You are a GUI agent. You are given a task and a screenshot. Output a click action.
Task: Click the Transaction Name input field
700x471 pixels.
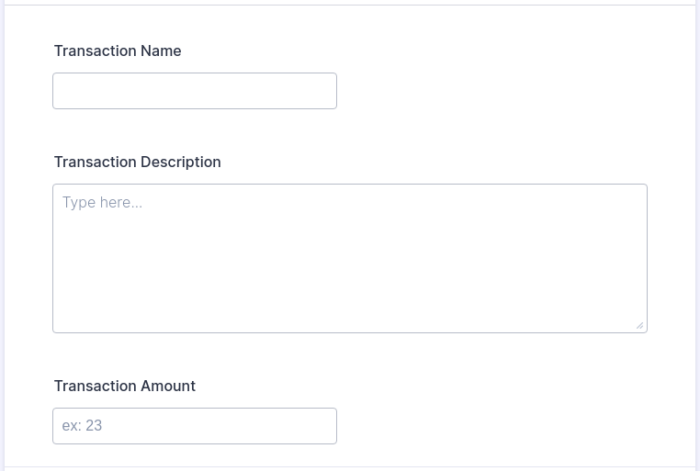(x=194, y=91)
